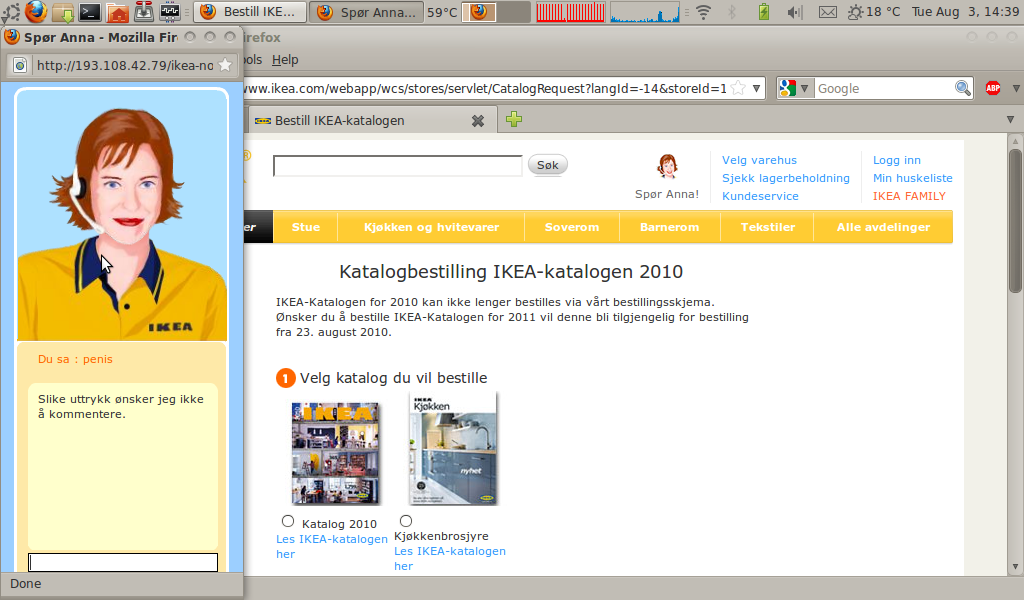Open the Bluetooth indicator
Image resolution: width=1024 pixels, height=600 pixels.
732,12
